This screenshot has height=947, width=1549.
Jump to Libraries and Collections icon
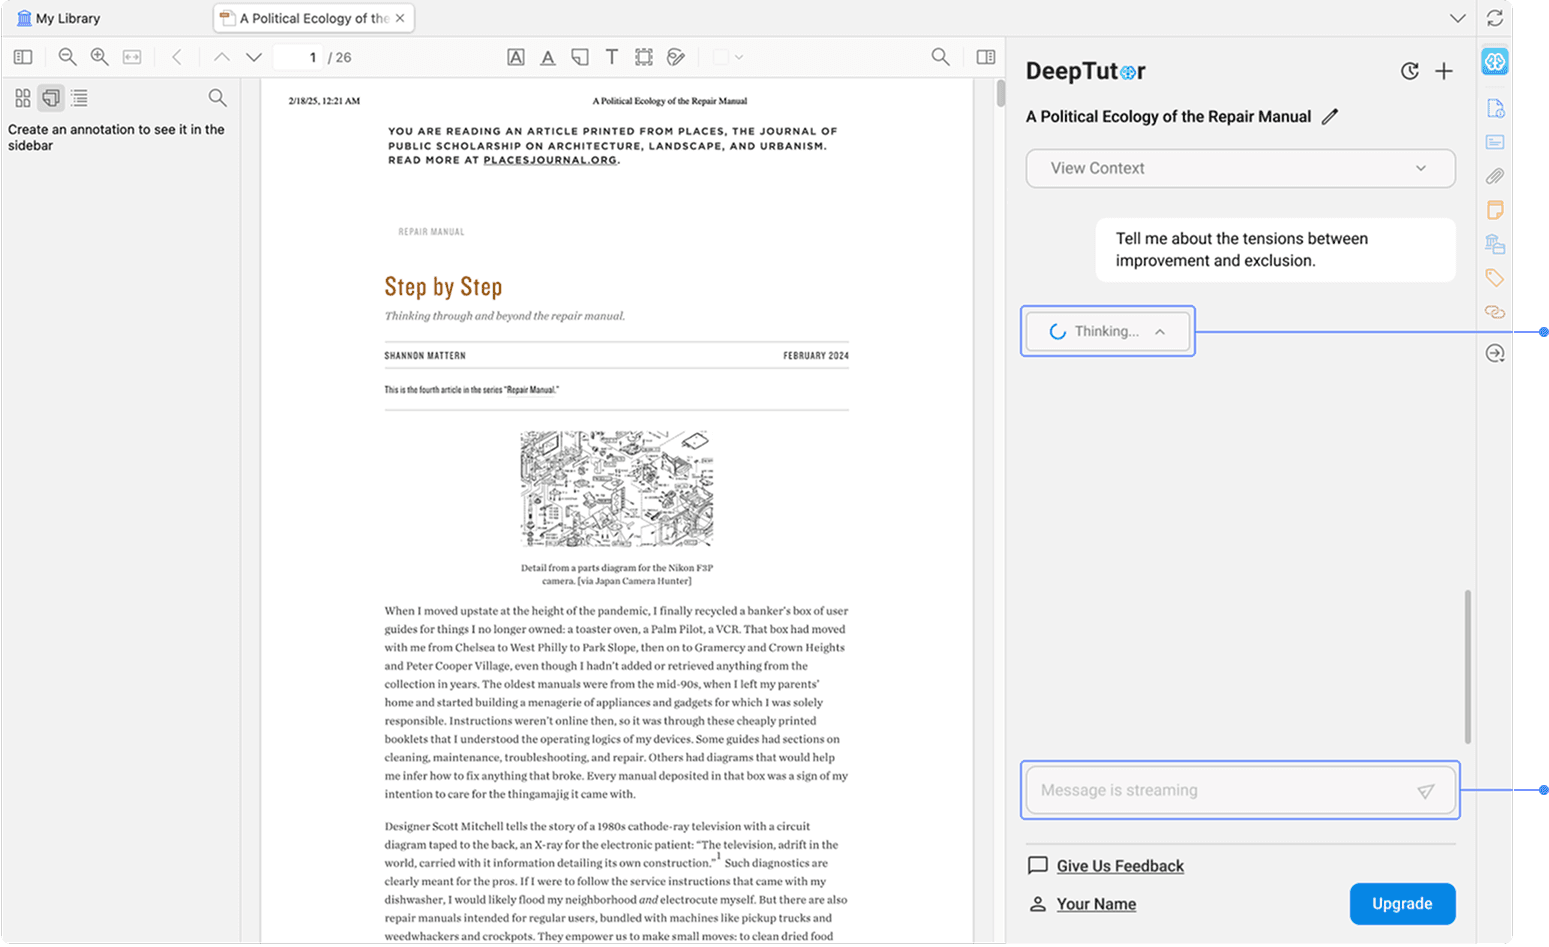pos(1495,244)
